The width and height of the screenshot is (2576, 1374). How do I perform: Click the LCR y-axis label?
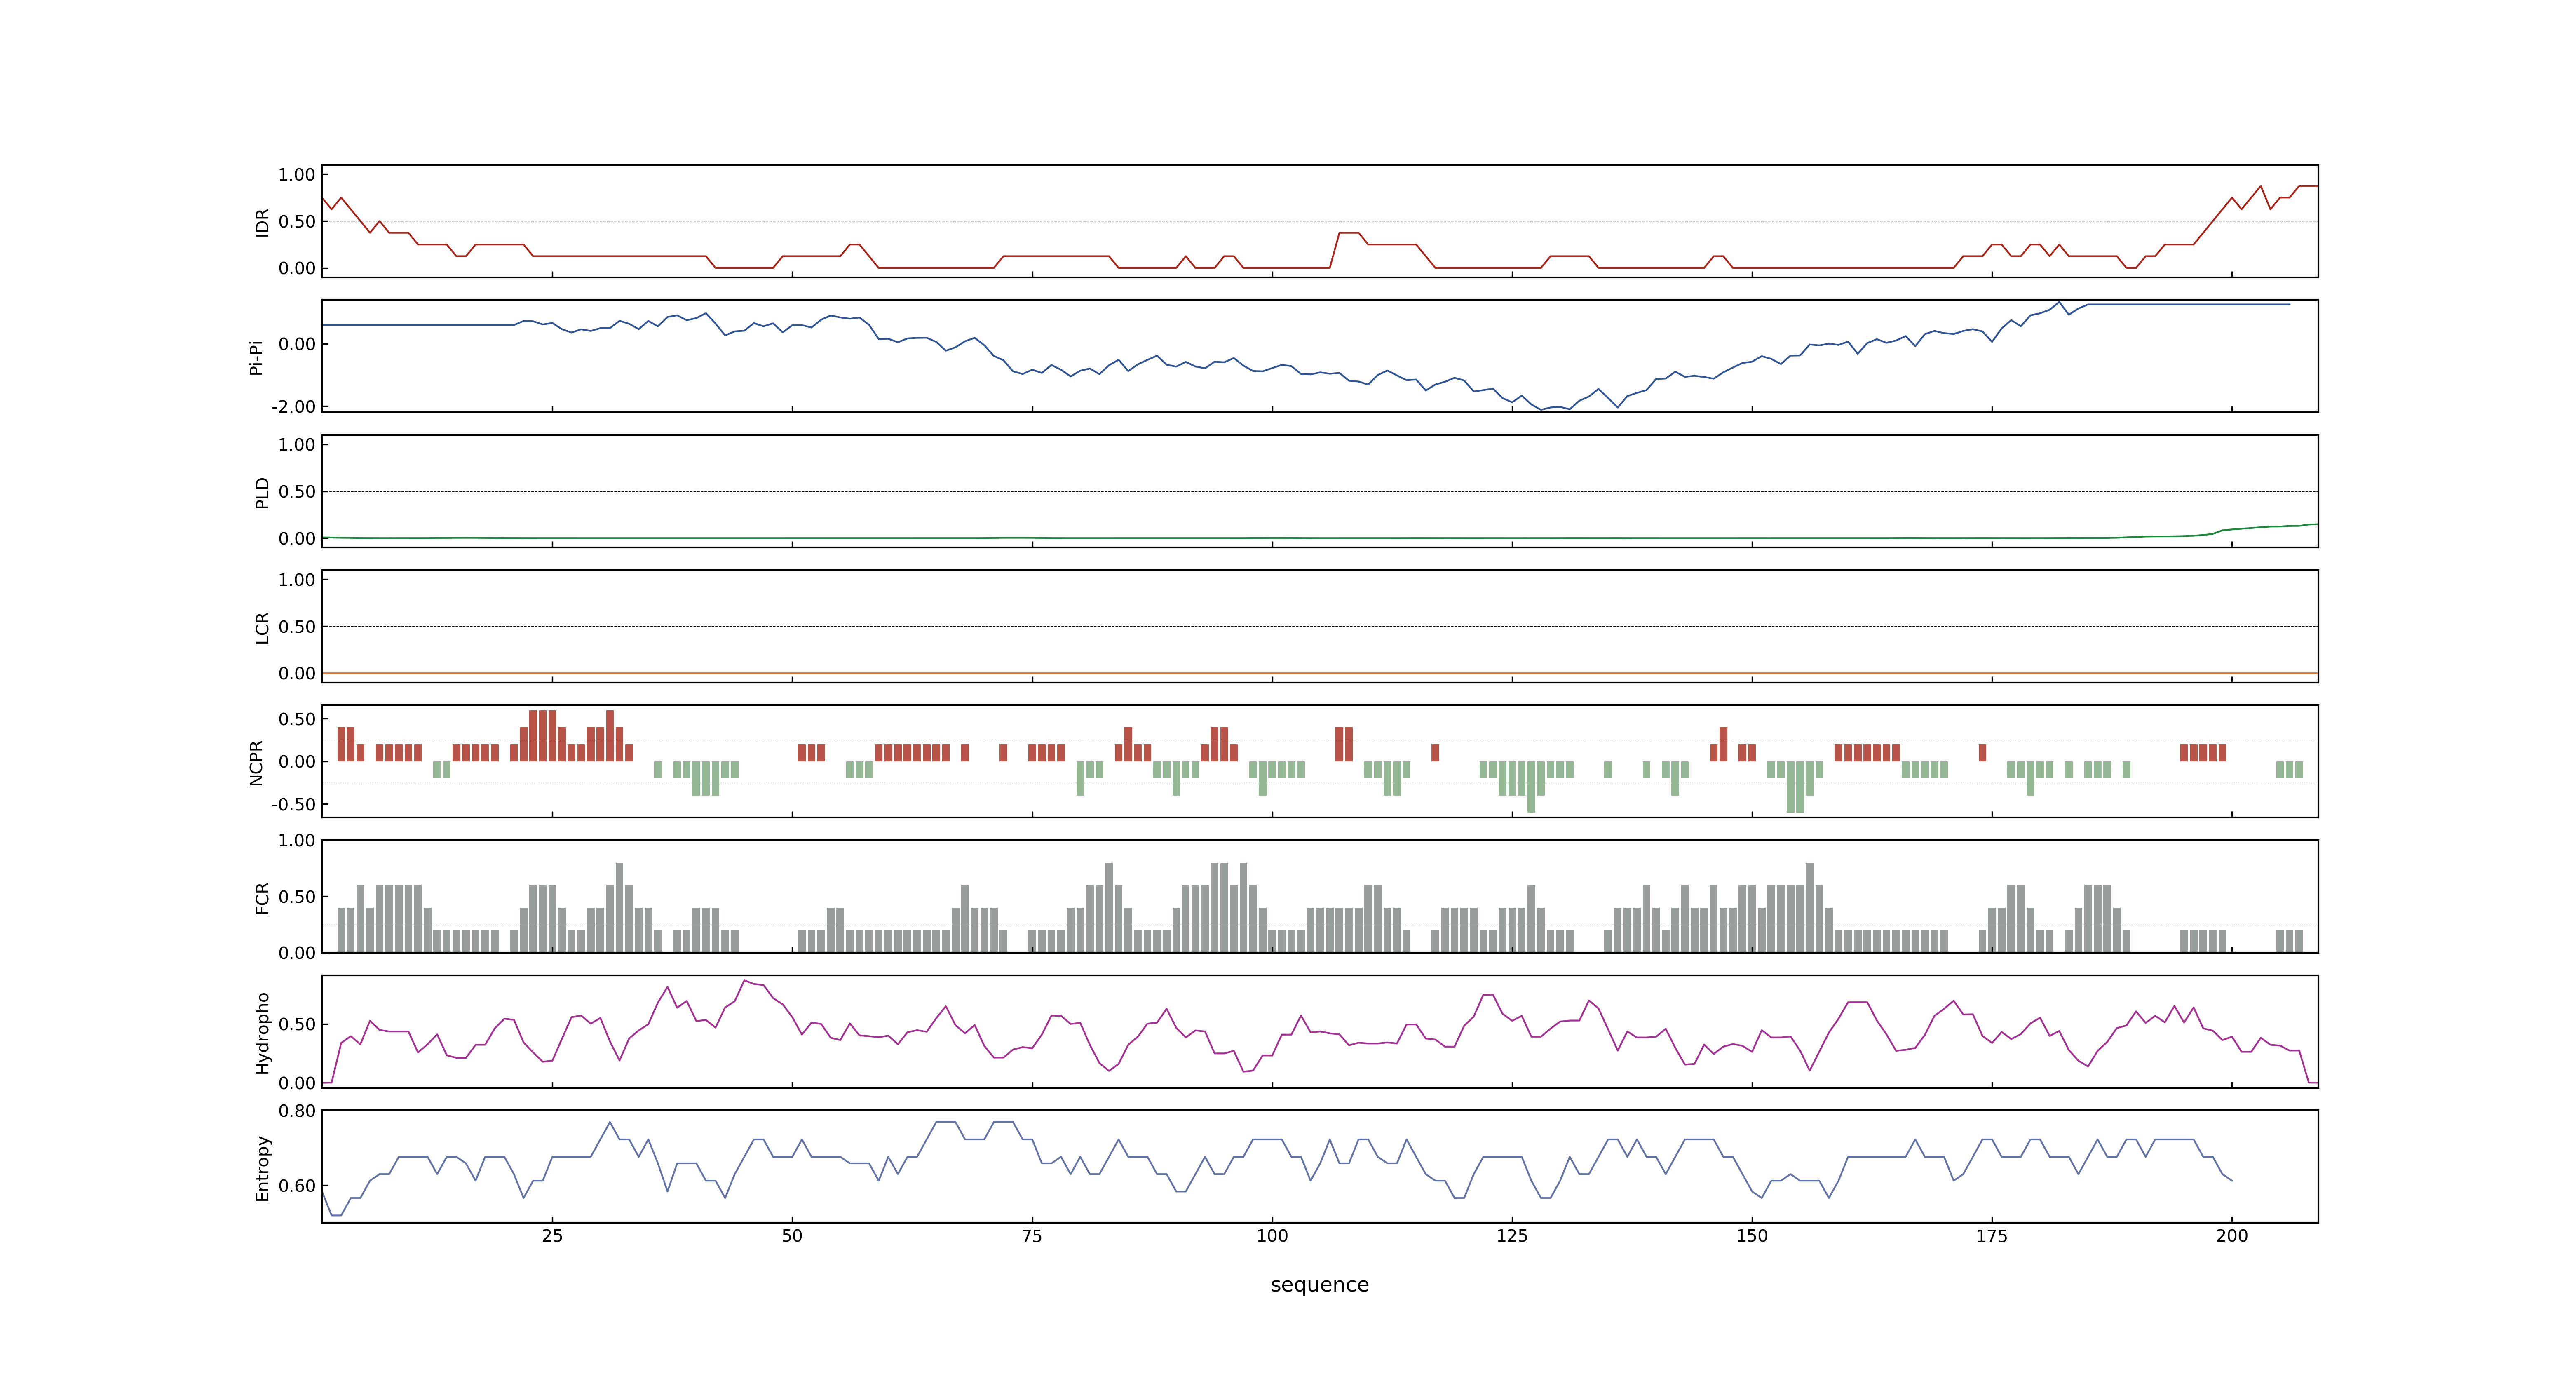click(262, 627)
